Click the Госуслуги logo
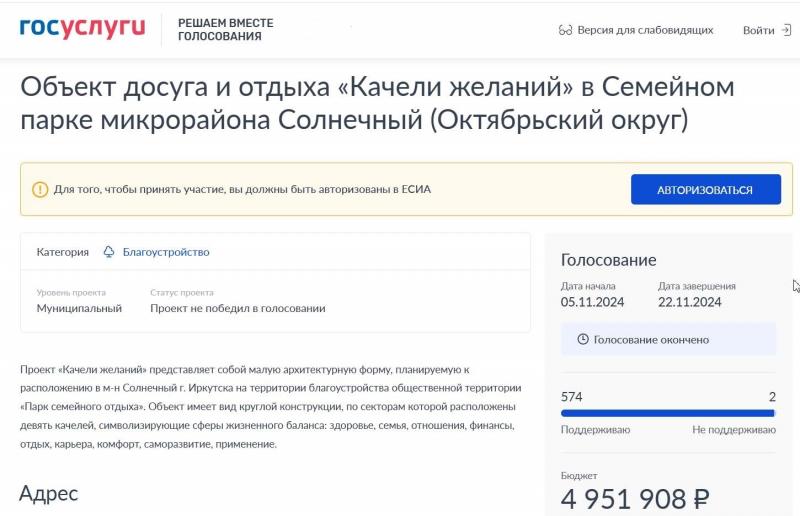The width and height of the screenshot is (800, 516). tap(82, 28)
